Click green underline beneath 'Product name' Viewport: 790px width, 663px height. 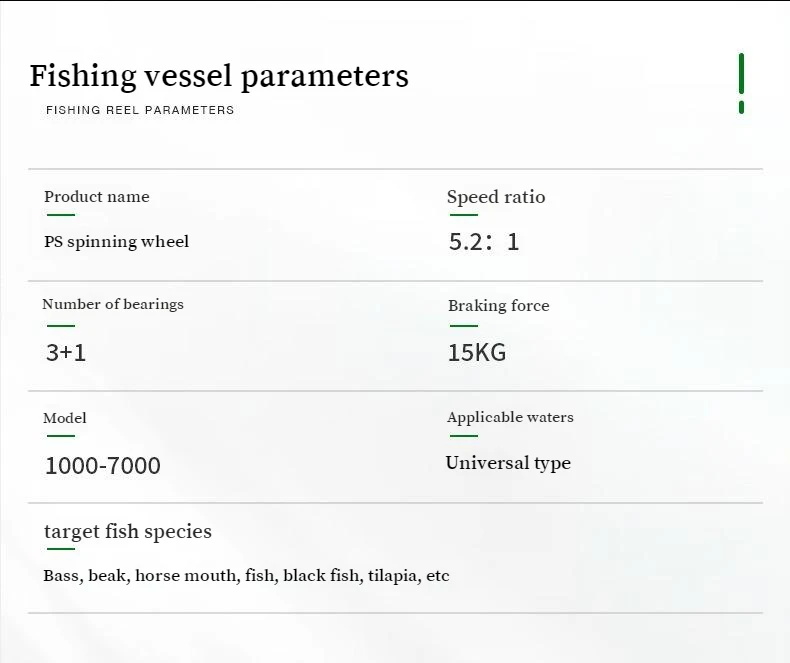pyautogui.click(x=60, y=215)
